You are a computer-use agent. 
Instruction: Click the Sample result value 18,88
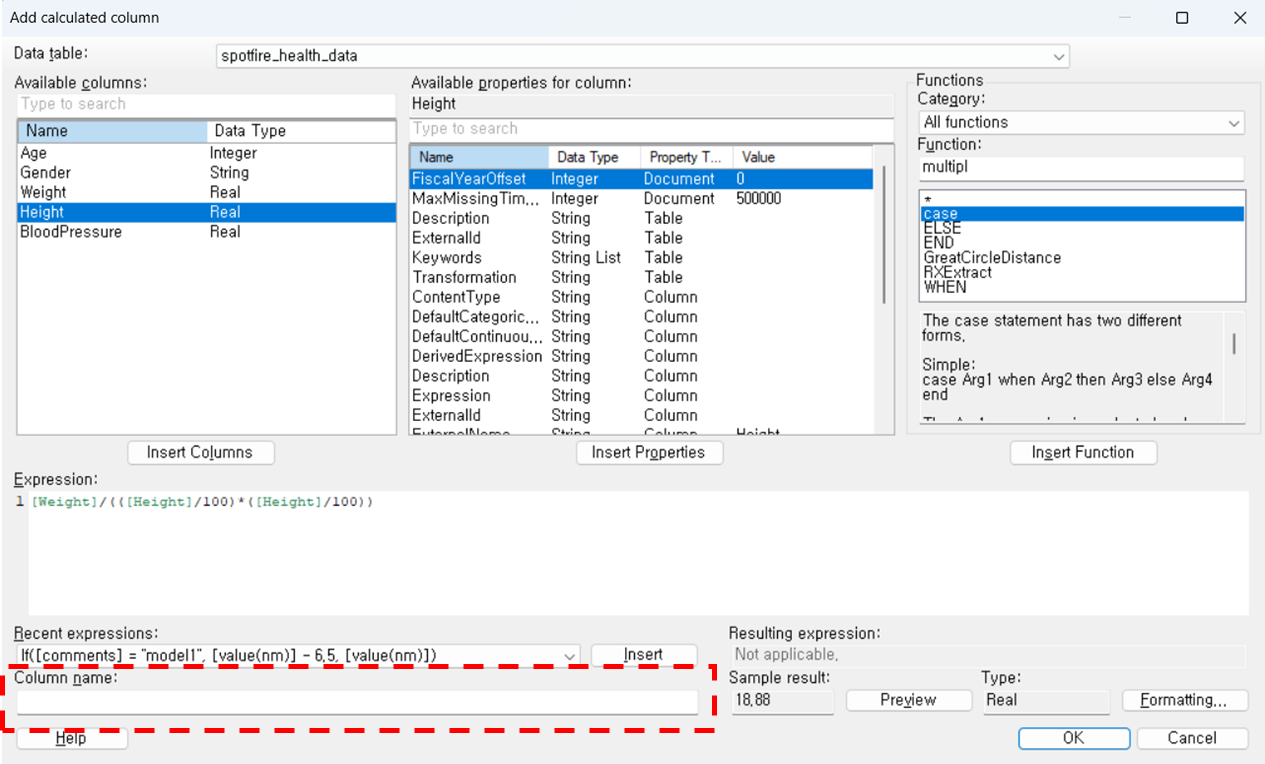[781, 701]
